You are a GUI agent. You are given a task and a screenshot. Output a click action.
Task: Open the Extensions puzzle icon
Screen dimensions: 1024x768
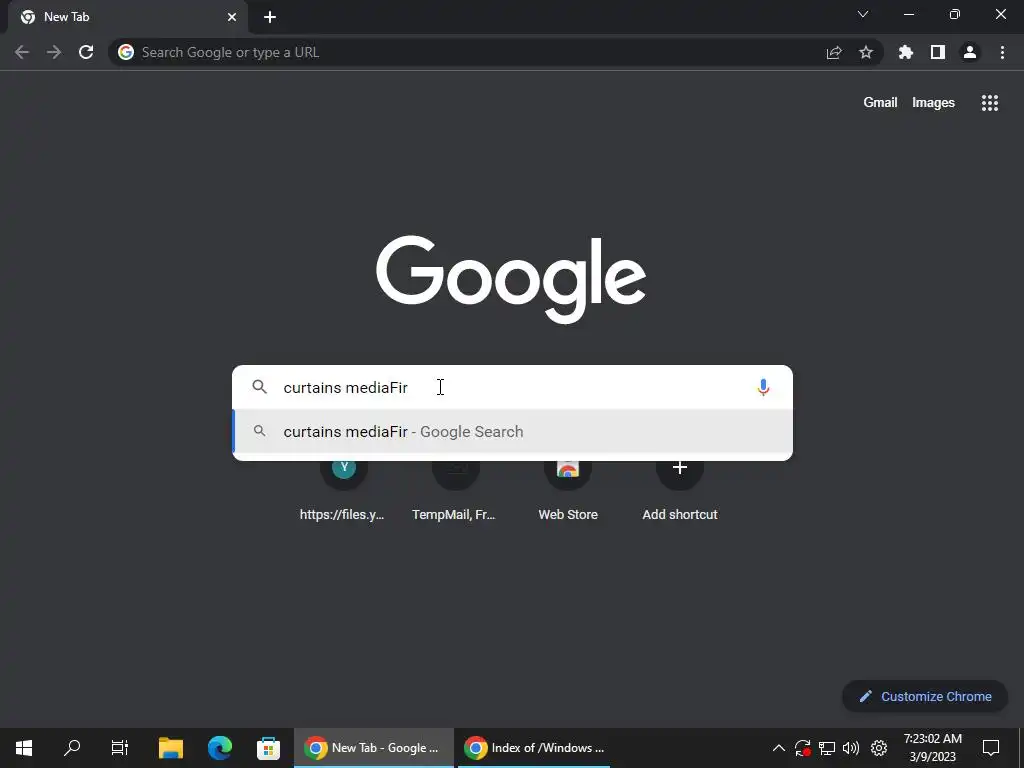906,52
